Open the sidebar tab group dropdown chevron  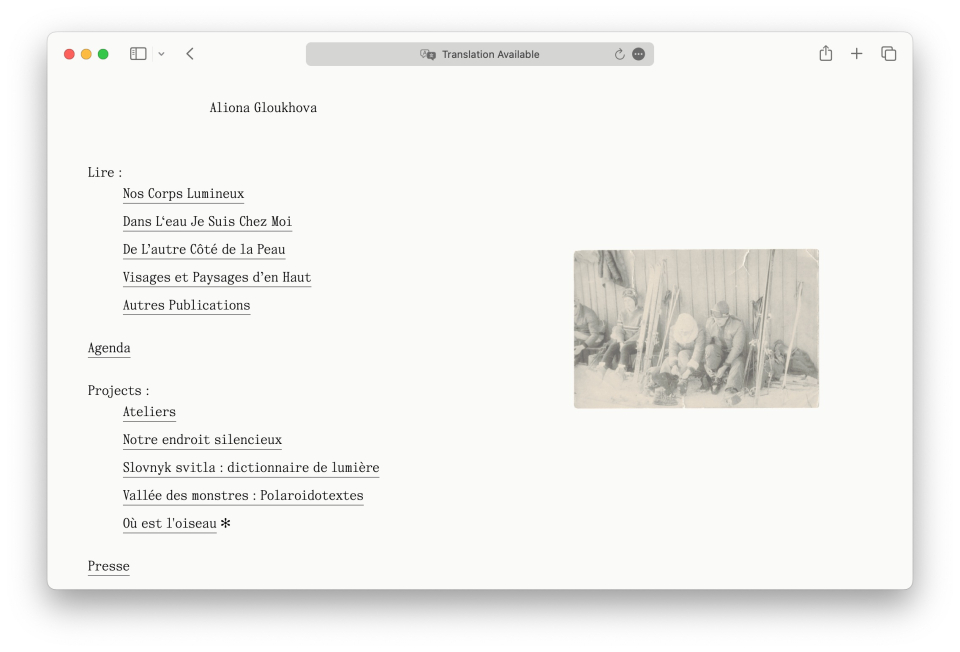click(161, 54)
